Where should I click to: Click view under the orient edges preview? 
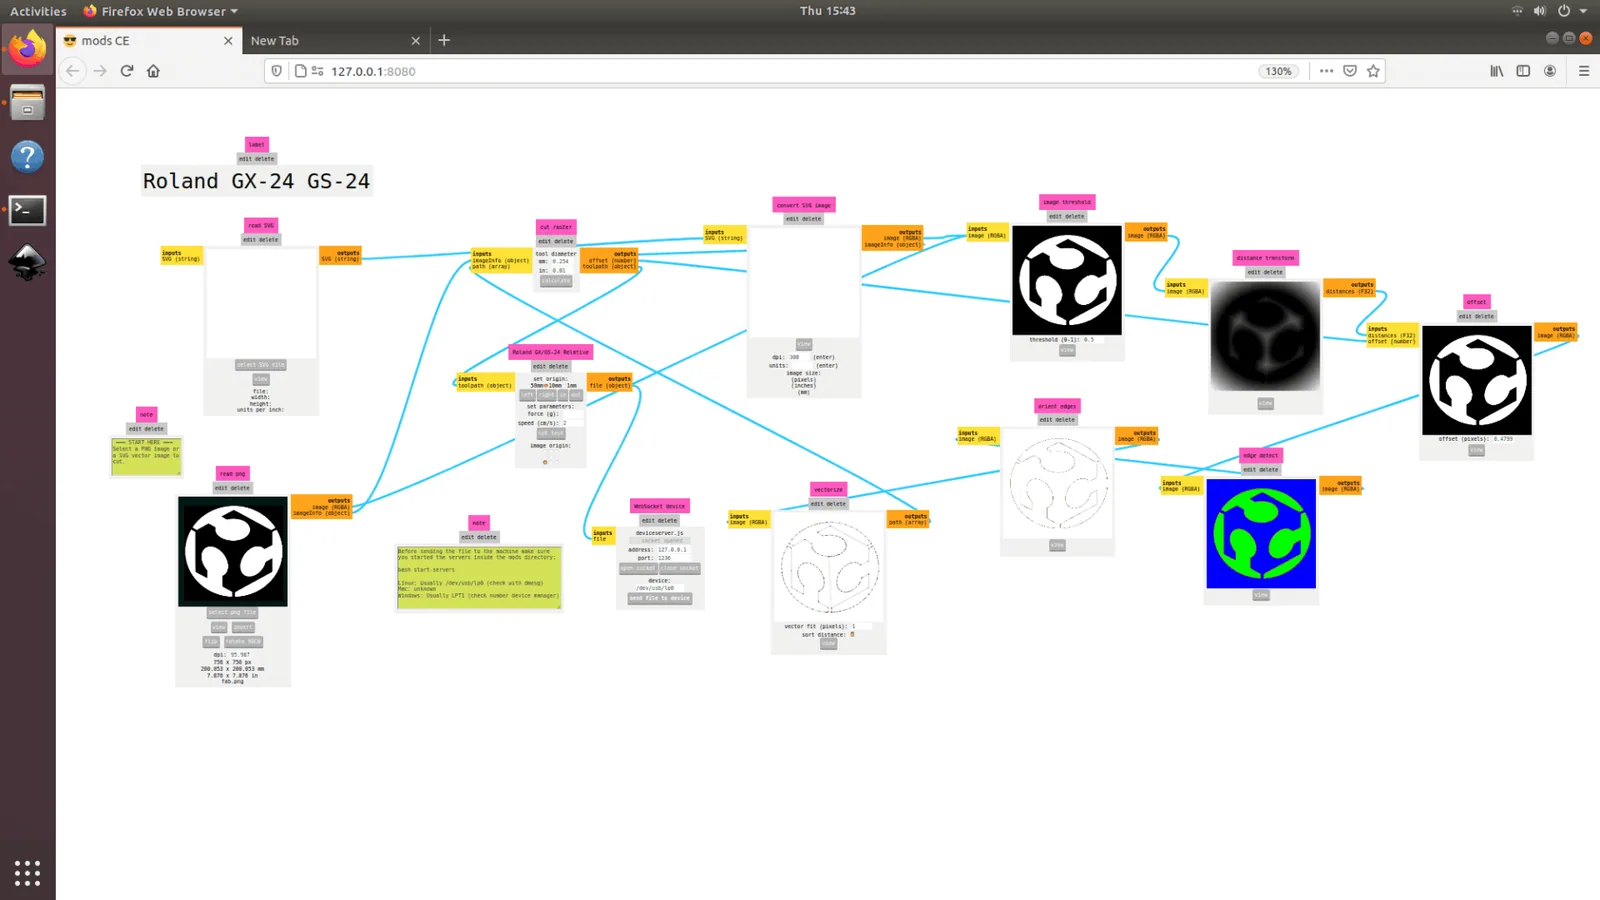pyautogui.click(x=1057, y=545)
